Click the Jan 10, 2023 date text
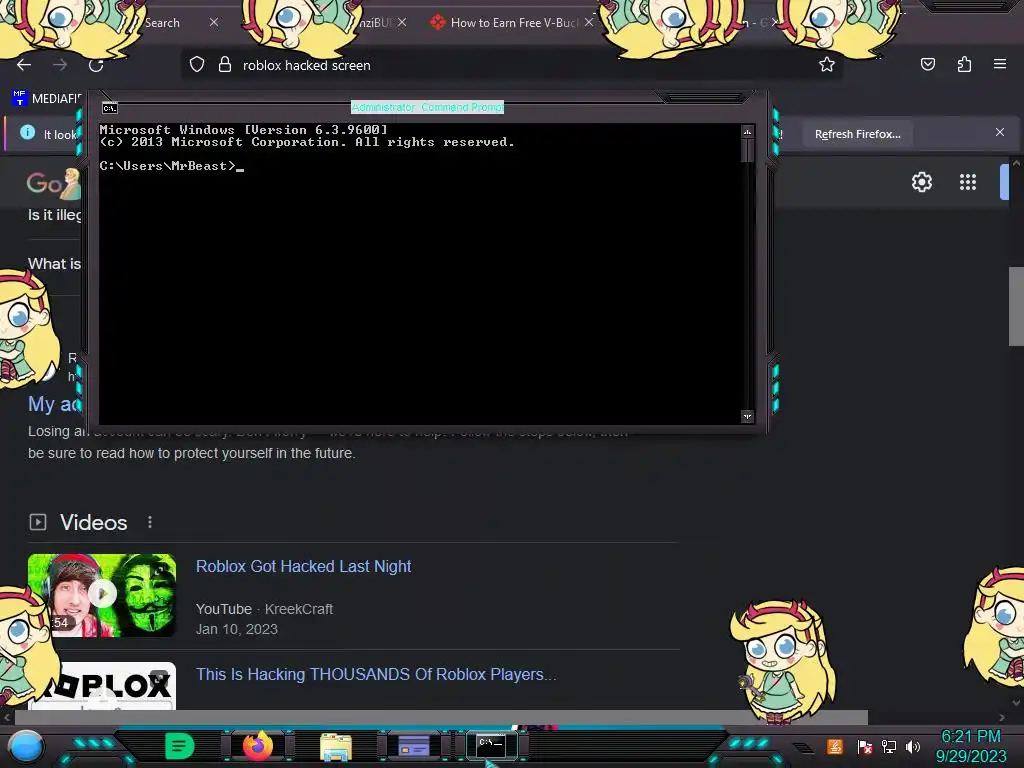The image size is (1024, 768). point(237,629)
